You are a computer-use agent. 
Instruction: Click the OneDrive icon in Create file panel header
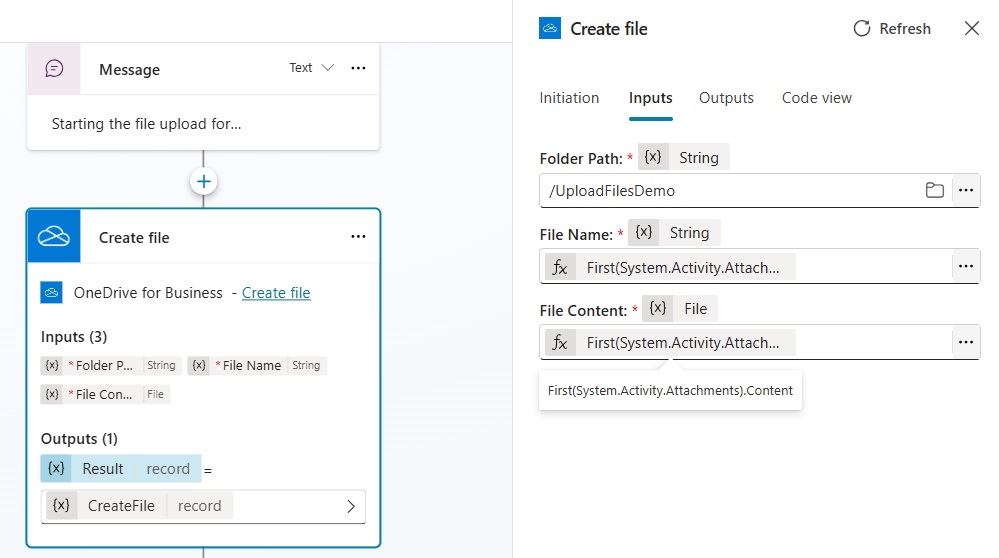click(550, 29)
